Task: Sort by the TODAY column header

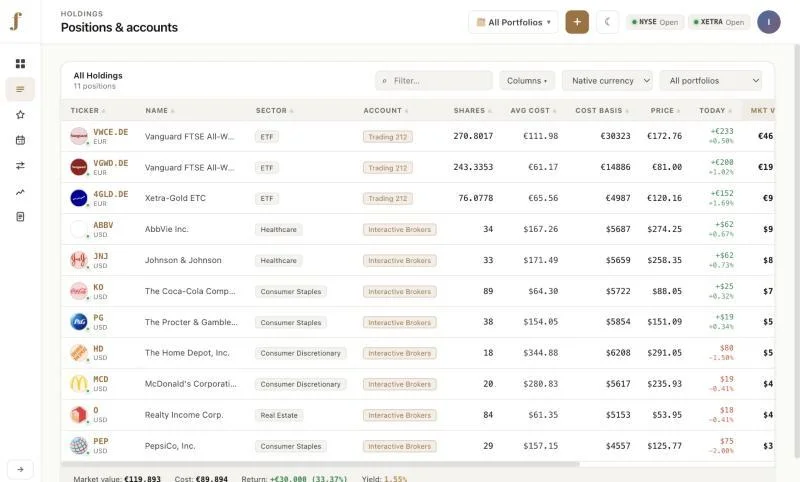Action: click(x=715, y=110)
